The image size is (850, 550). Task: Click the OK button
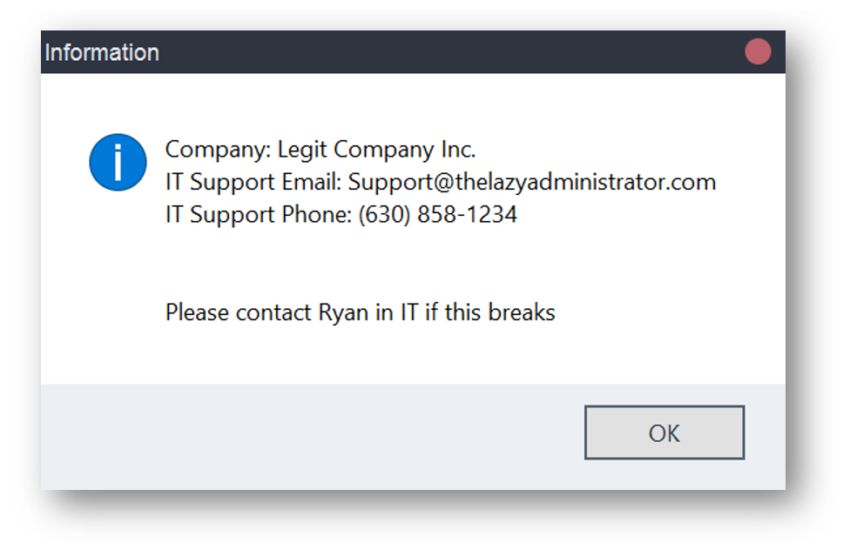pos(664,432)
